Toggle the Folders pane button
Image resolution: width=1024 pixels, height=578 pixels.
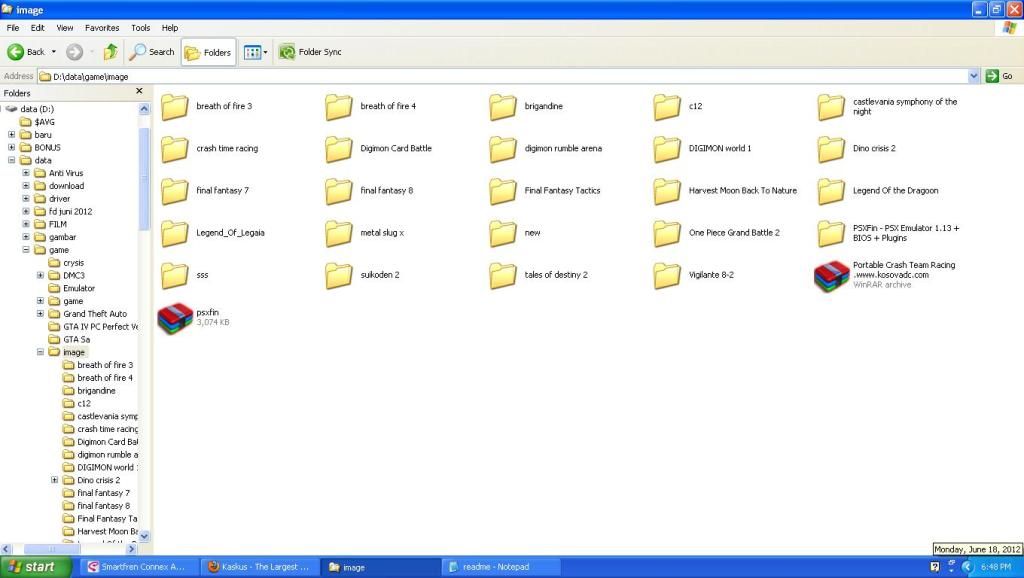[x=208, y=52]
